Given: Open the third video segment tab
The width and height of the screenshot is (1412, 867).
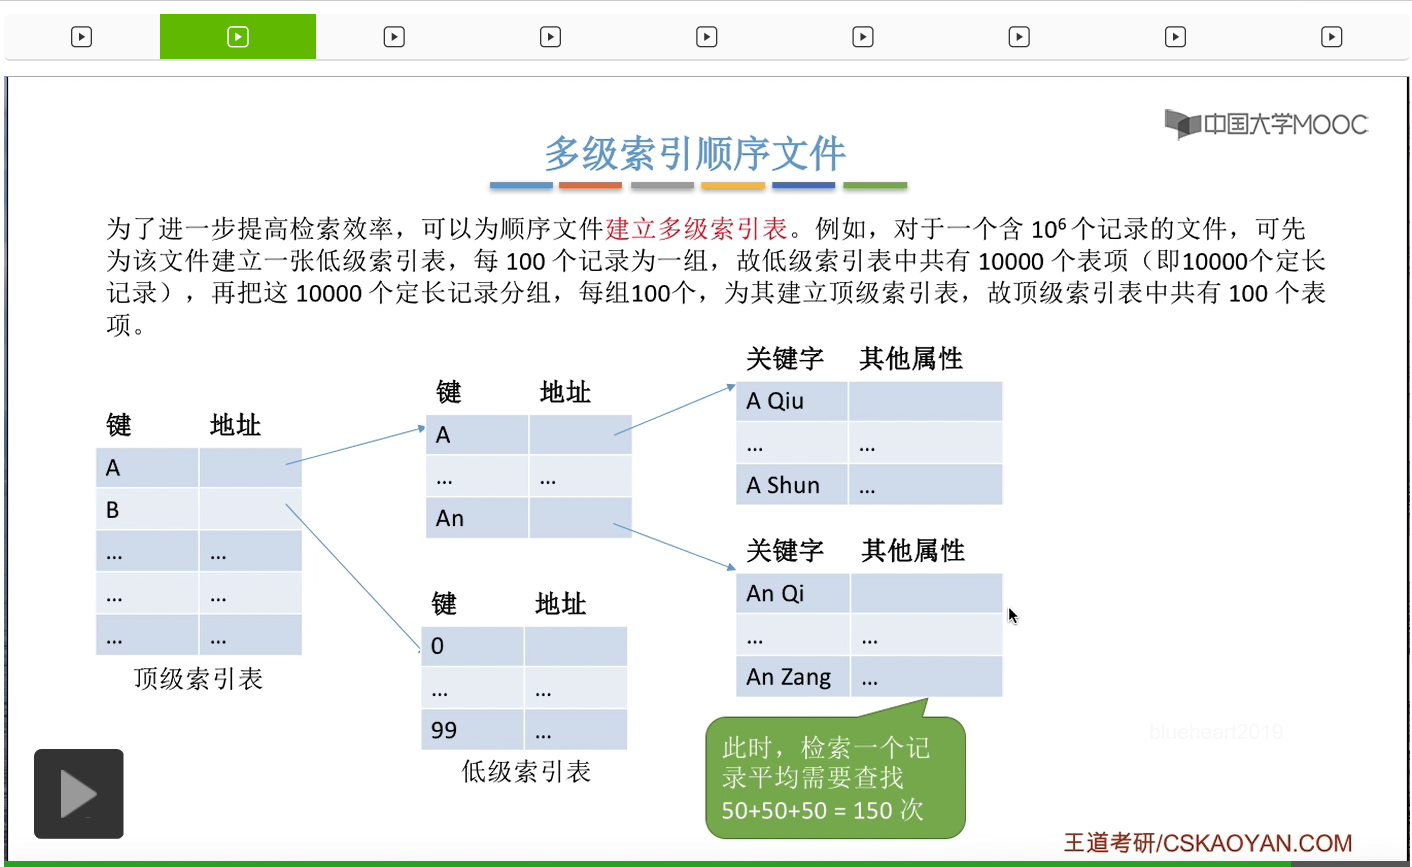Looking at the screenshot, I should pyautogui.click(x=394, y=37).
